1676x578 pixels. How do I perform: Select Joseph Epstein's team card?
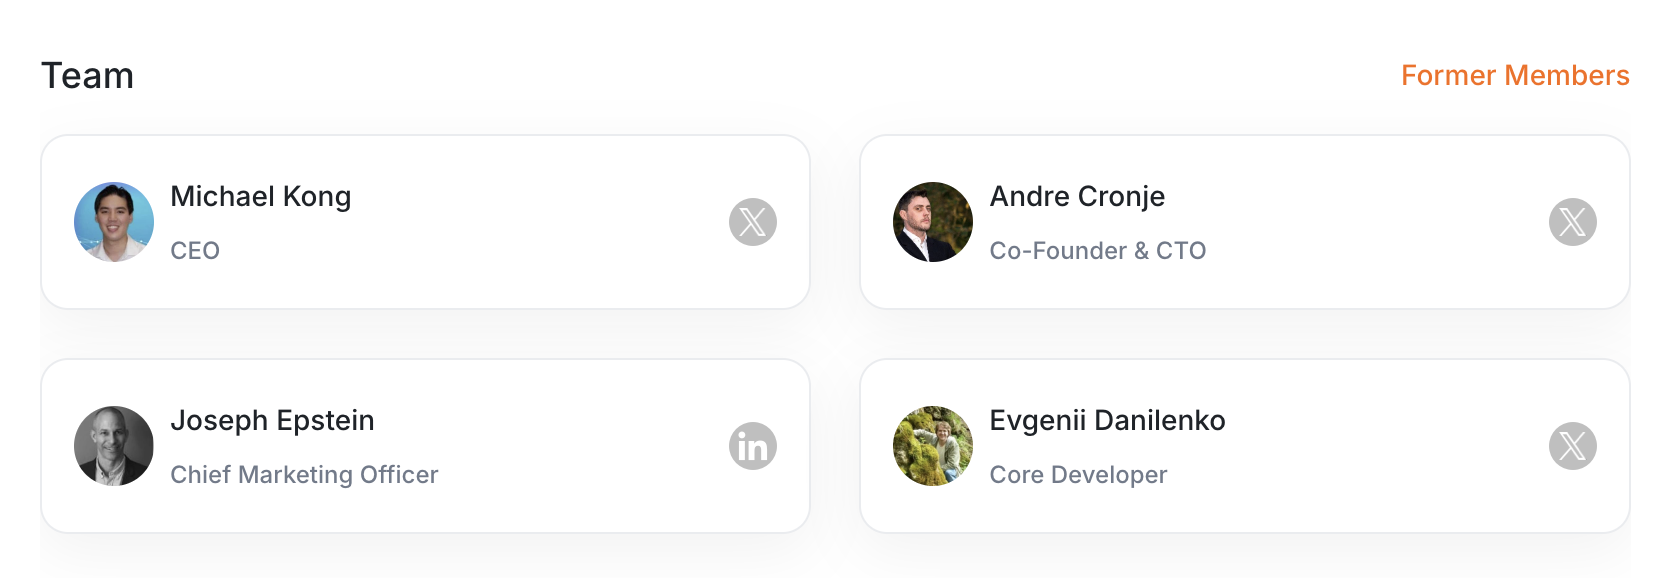(x=560, y=500)
